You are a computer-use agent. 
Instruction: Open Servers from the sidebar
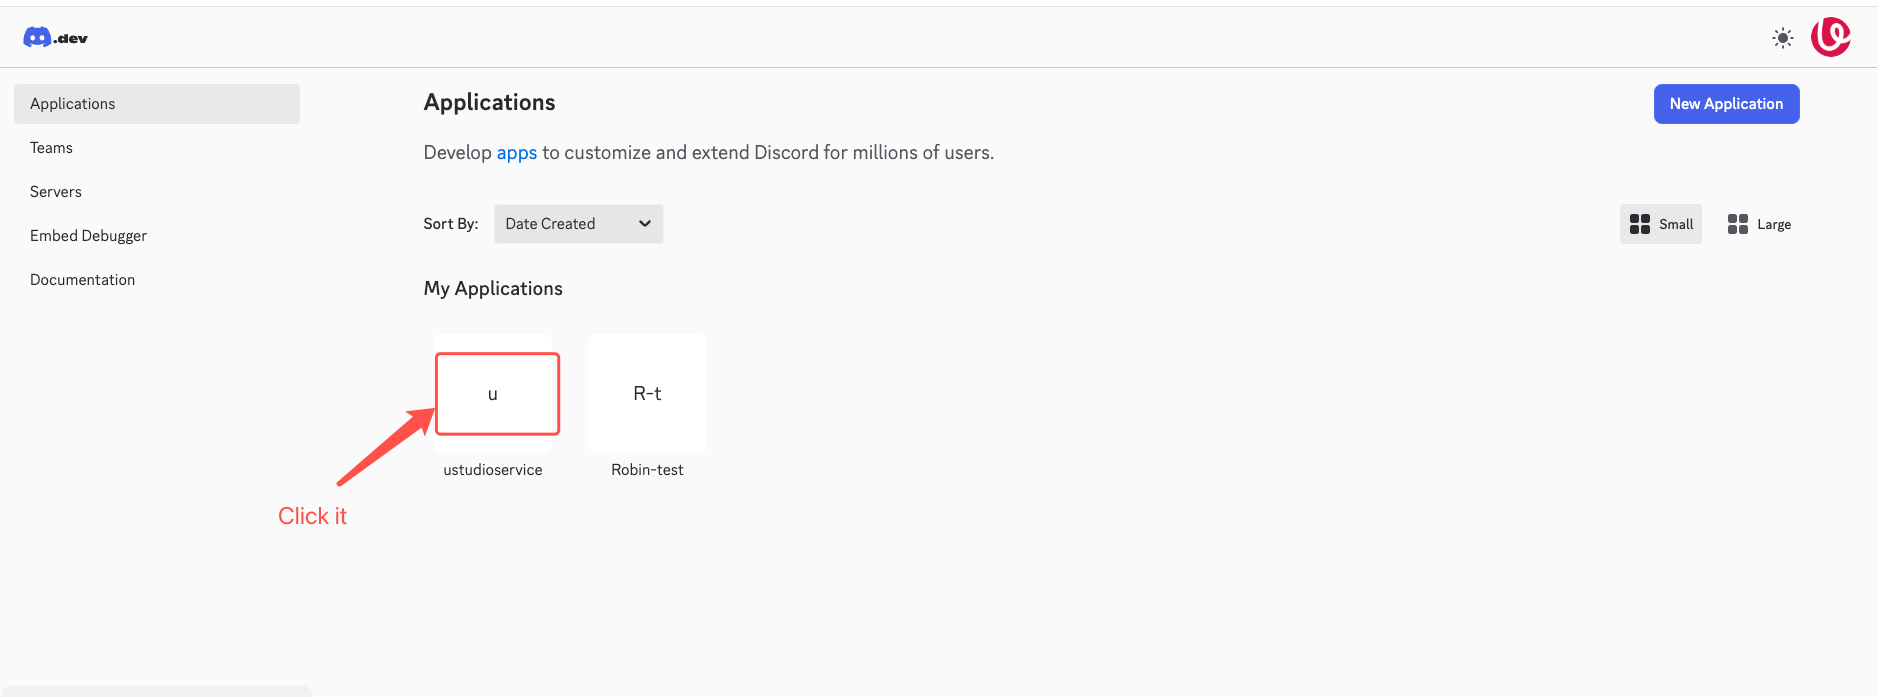click(x=56, y=192)
